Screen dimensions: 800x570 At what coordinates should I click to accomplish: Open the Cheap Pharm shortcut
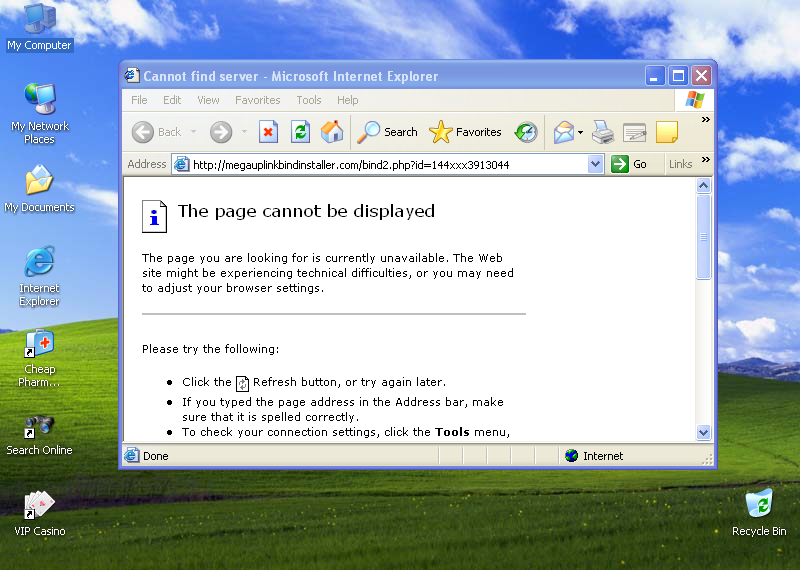[x=39, y=358]
